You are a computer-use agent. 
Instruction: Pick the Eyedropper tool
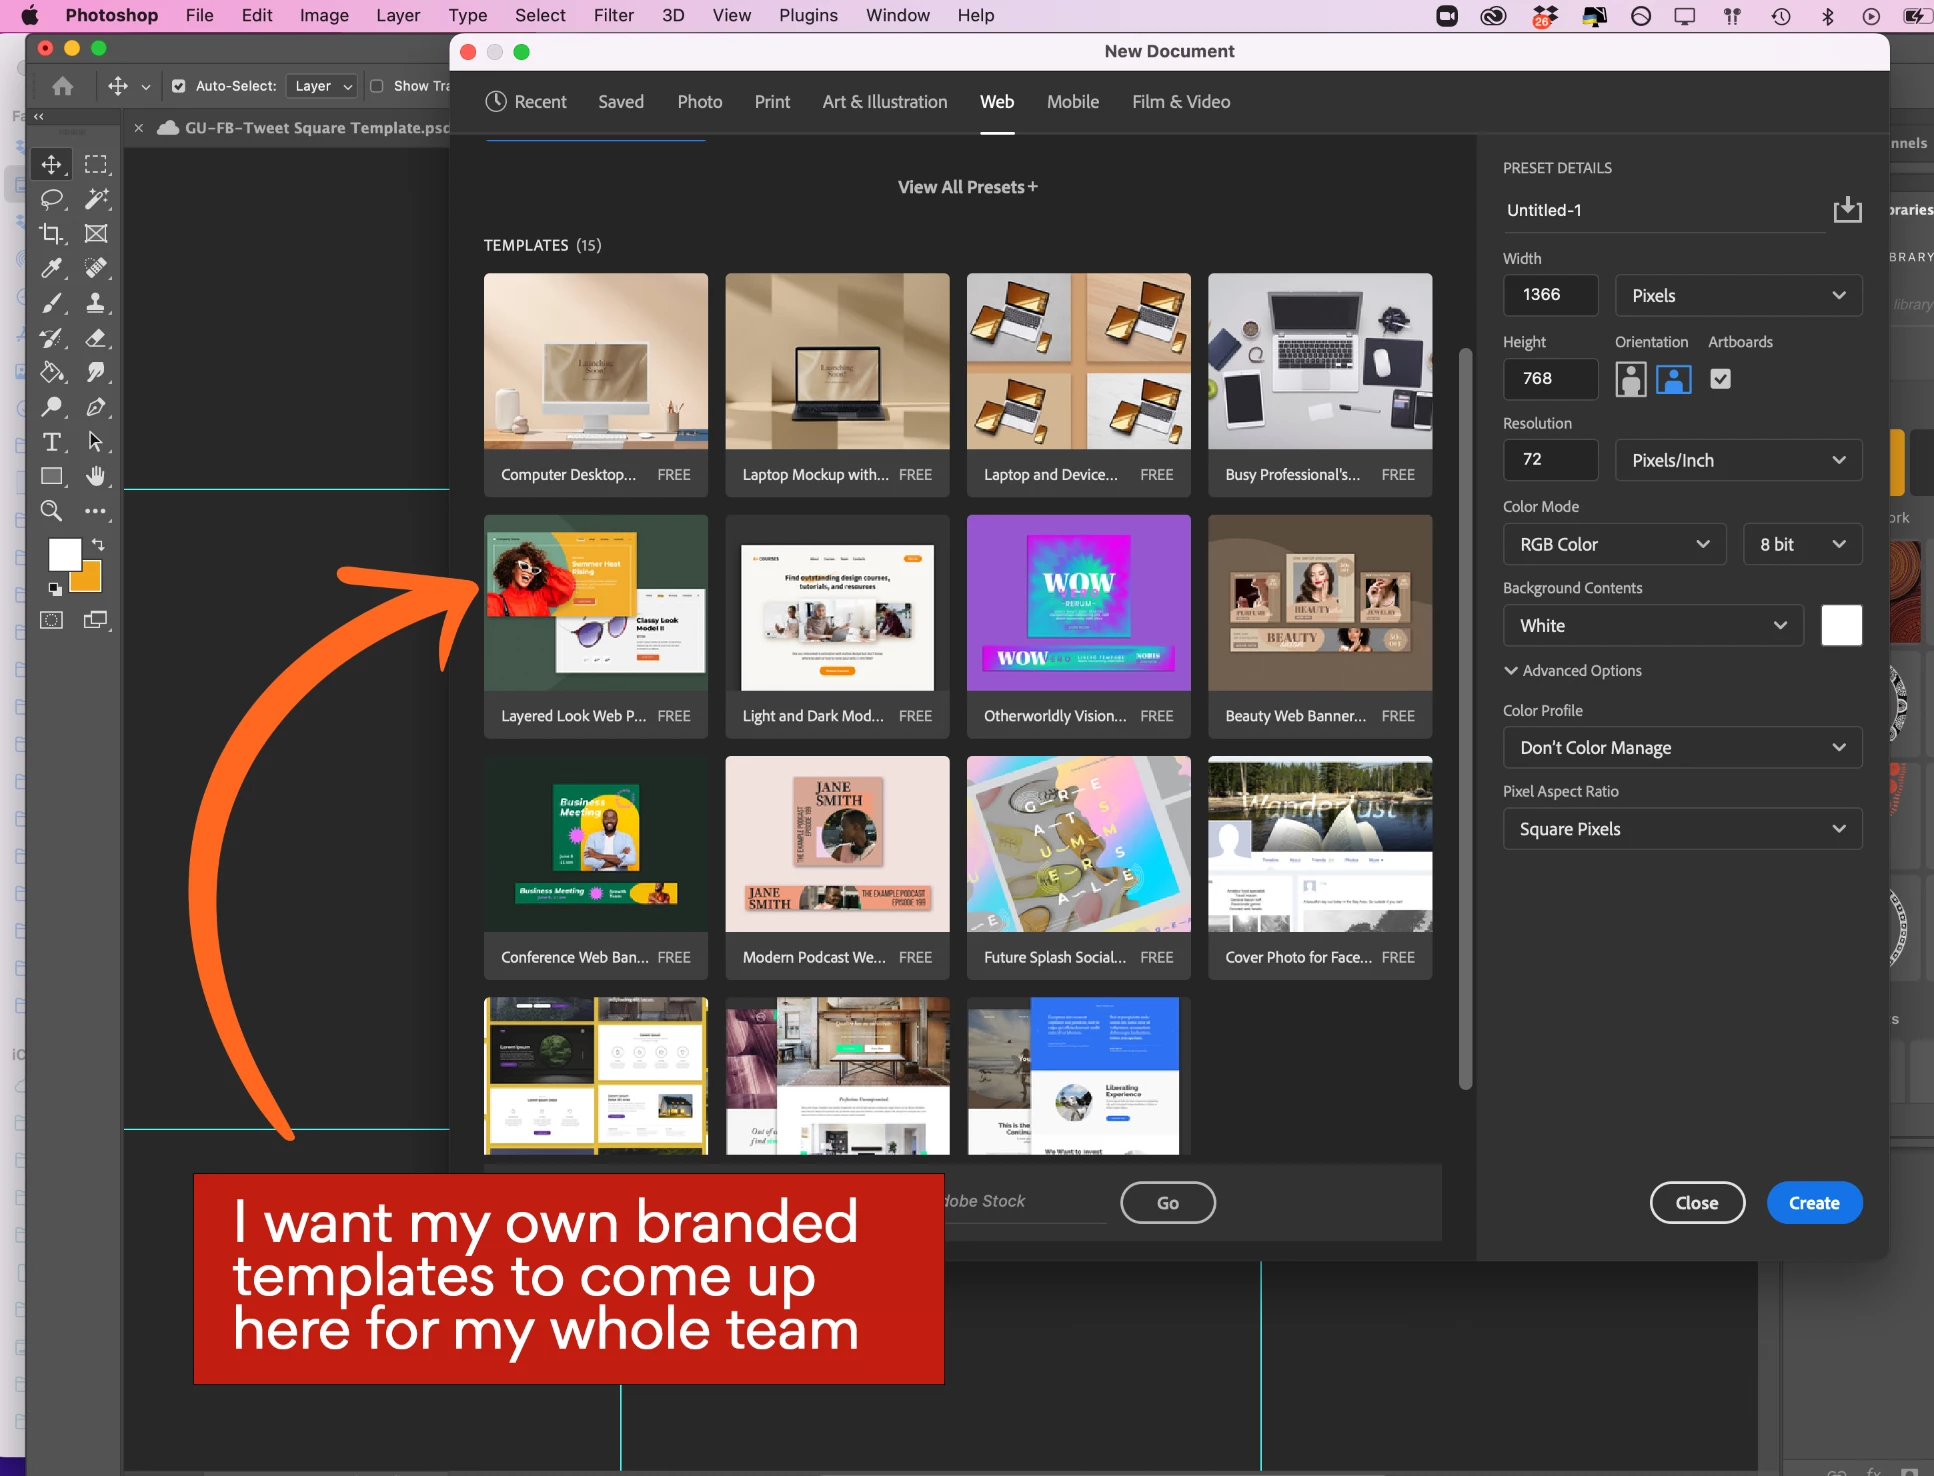51,268
